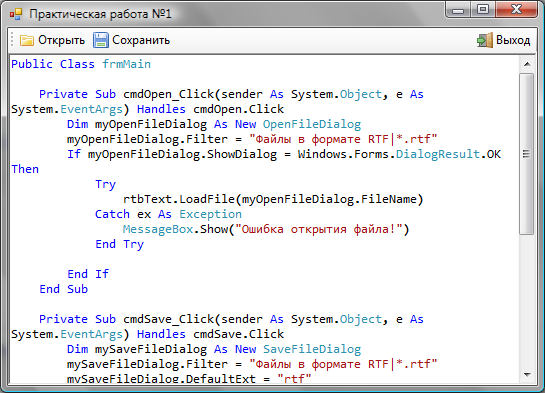
Task: Click the Сохранить toolbar label
Action: click(141, 40)
